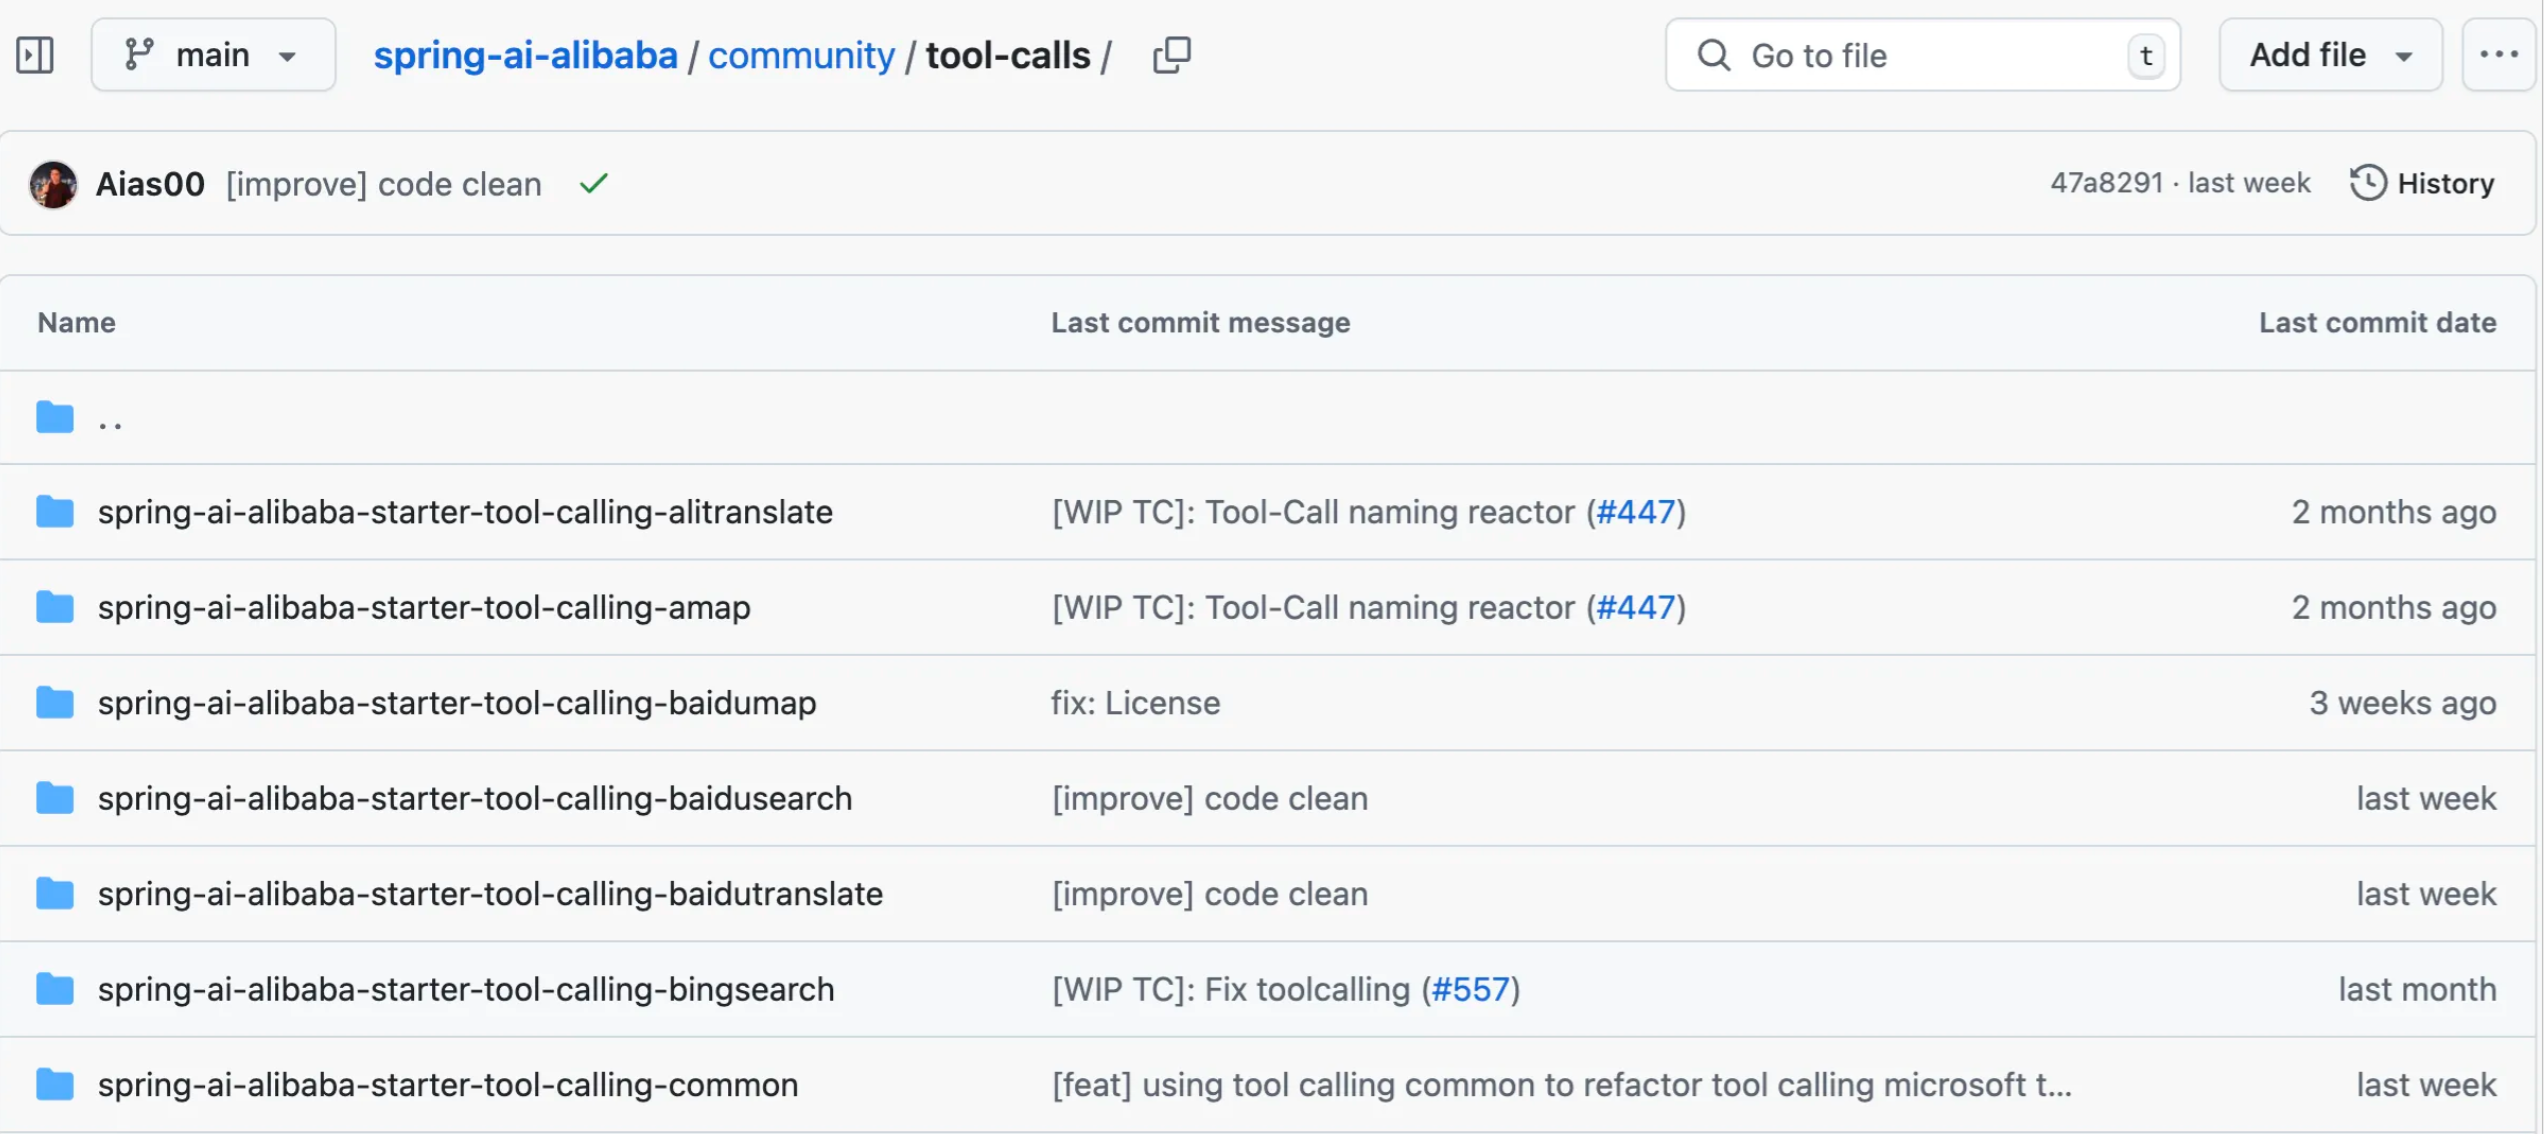This screenshot has width=2544, height=1134.
Task: Click 'last week' date in baidusearch row
Action: click(x=2426, y=798)
